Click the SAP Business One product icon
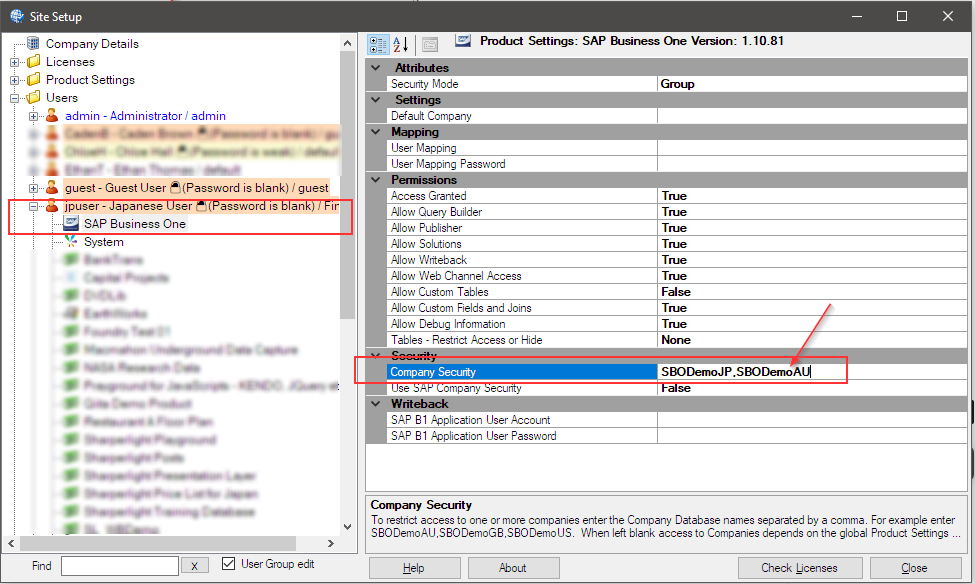975x584 pixels. pos(72,223)
